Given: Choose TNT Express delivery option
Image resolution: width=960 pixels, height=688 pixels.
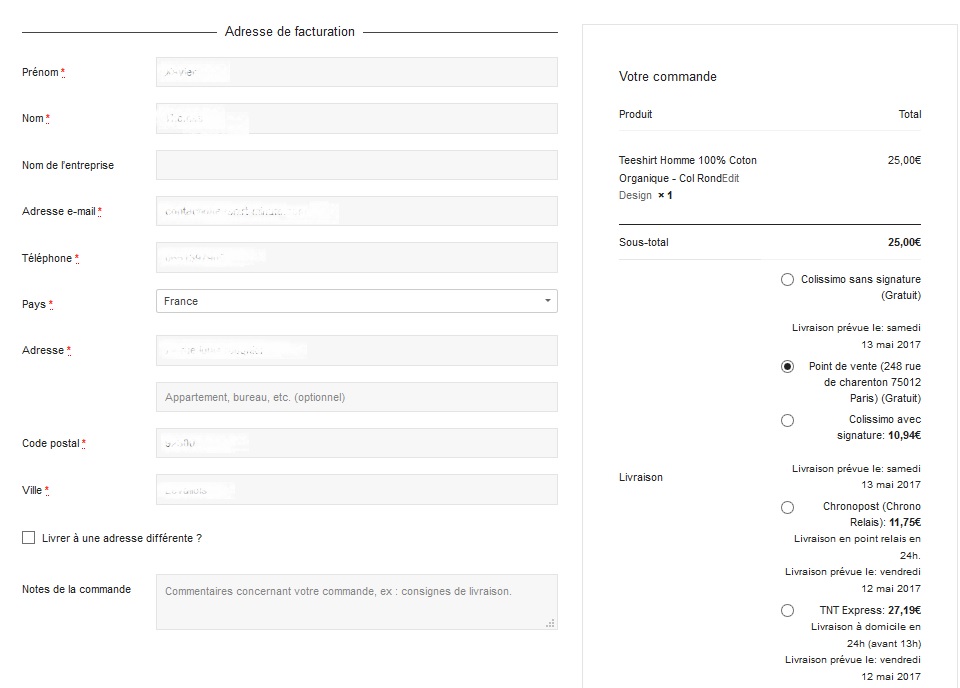Looking at the screenshot, I should [x=787, y=611].
